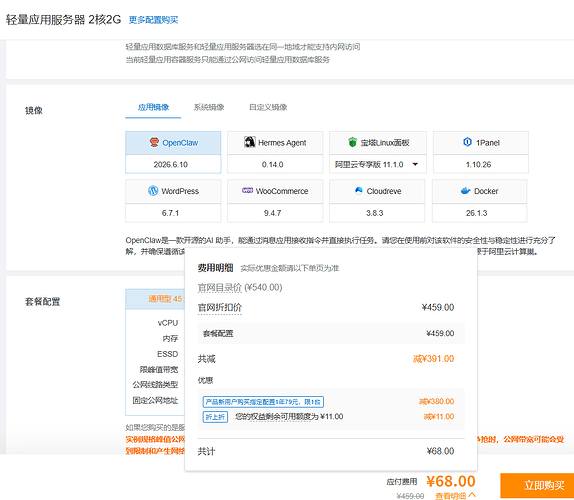Open the 更多配置购买 link

click(153, 20)
